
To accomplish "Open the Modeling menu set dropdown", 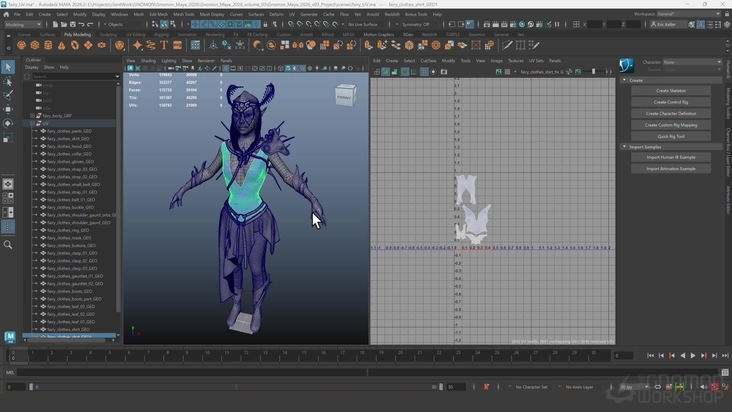I will point(22,24).
